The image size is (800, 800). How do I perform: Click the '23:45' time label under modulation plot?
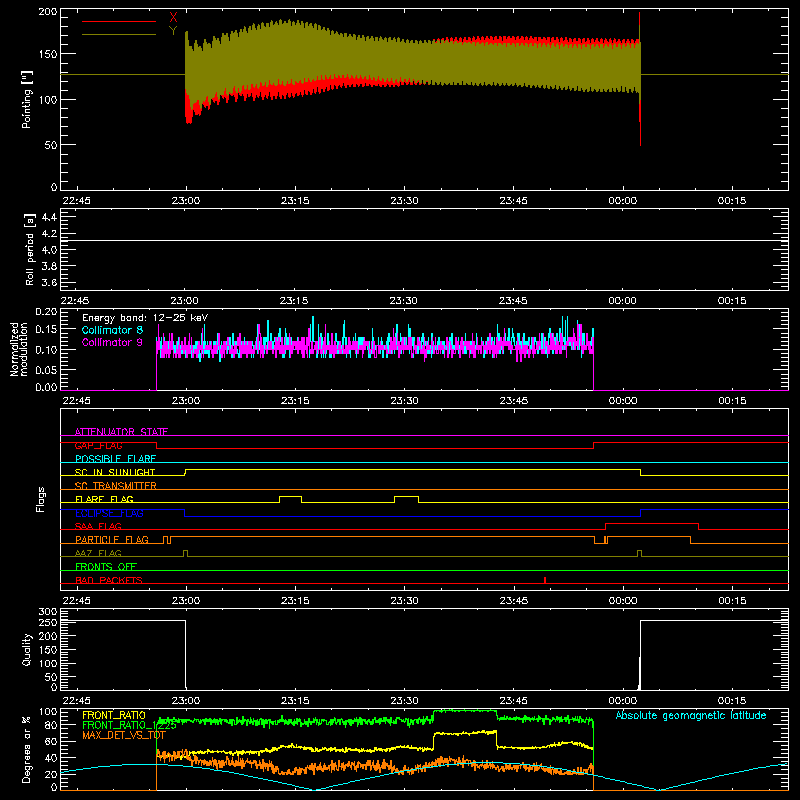513,401
